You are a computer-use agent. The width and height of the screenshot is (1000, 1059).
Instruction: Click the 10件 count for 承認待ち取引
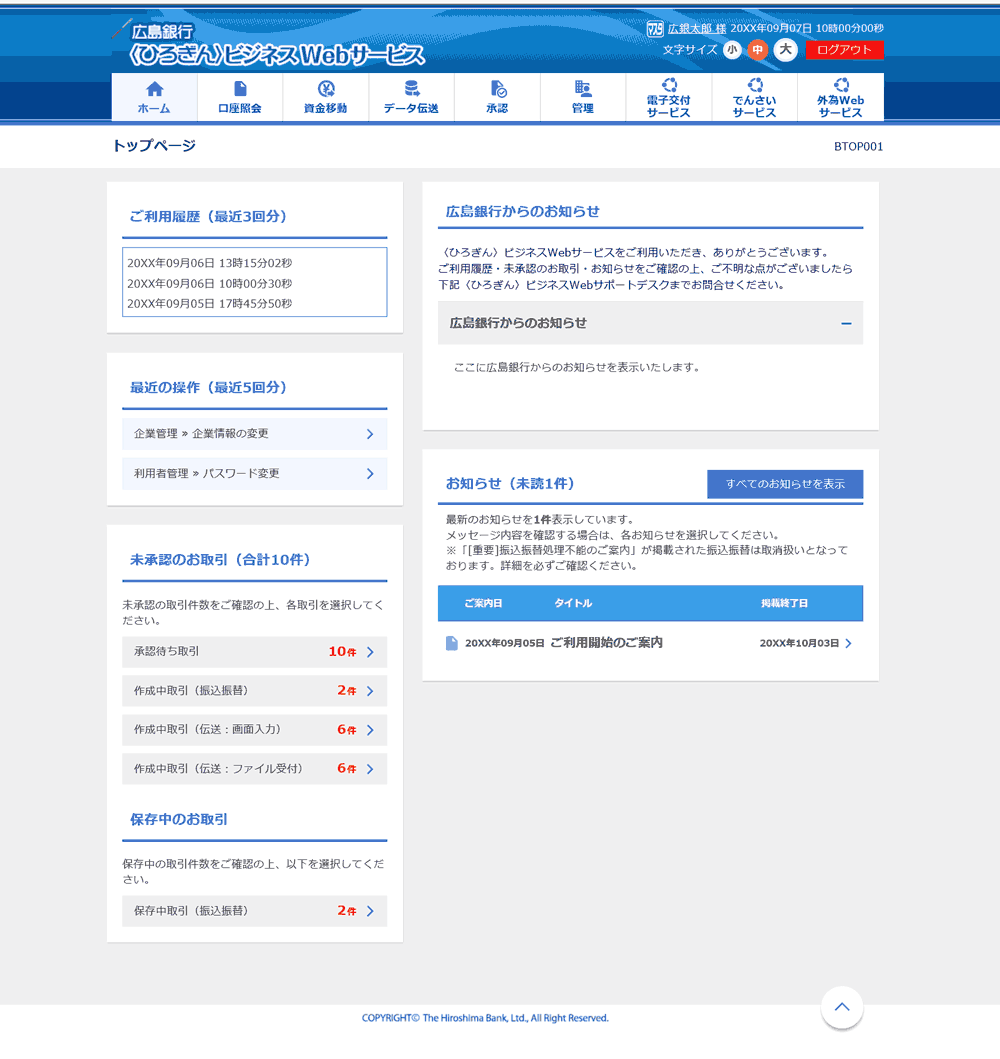click(x=342, y=652)
